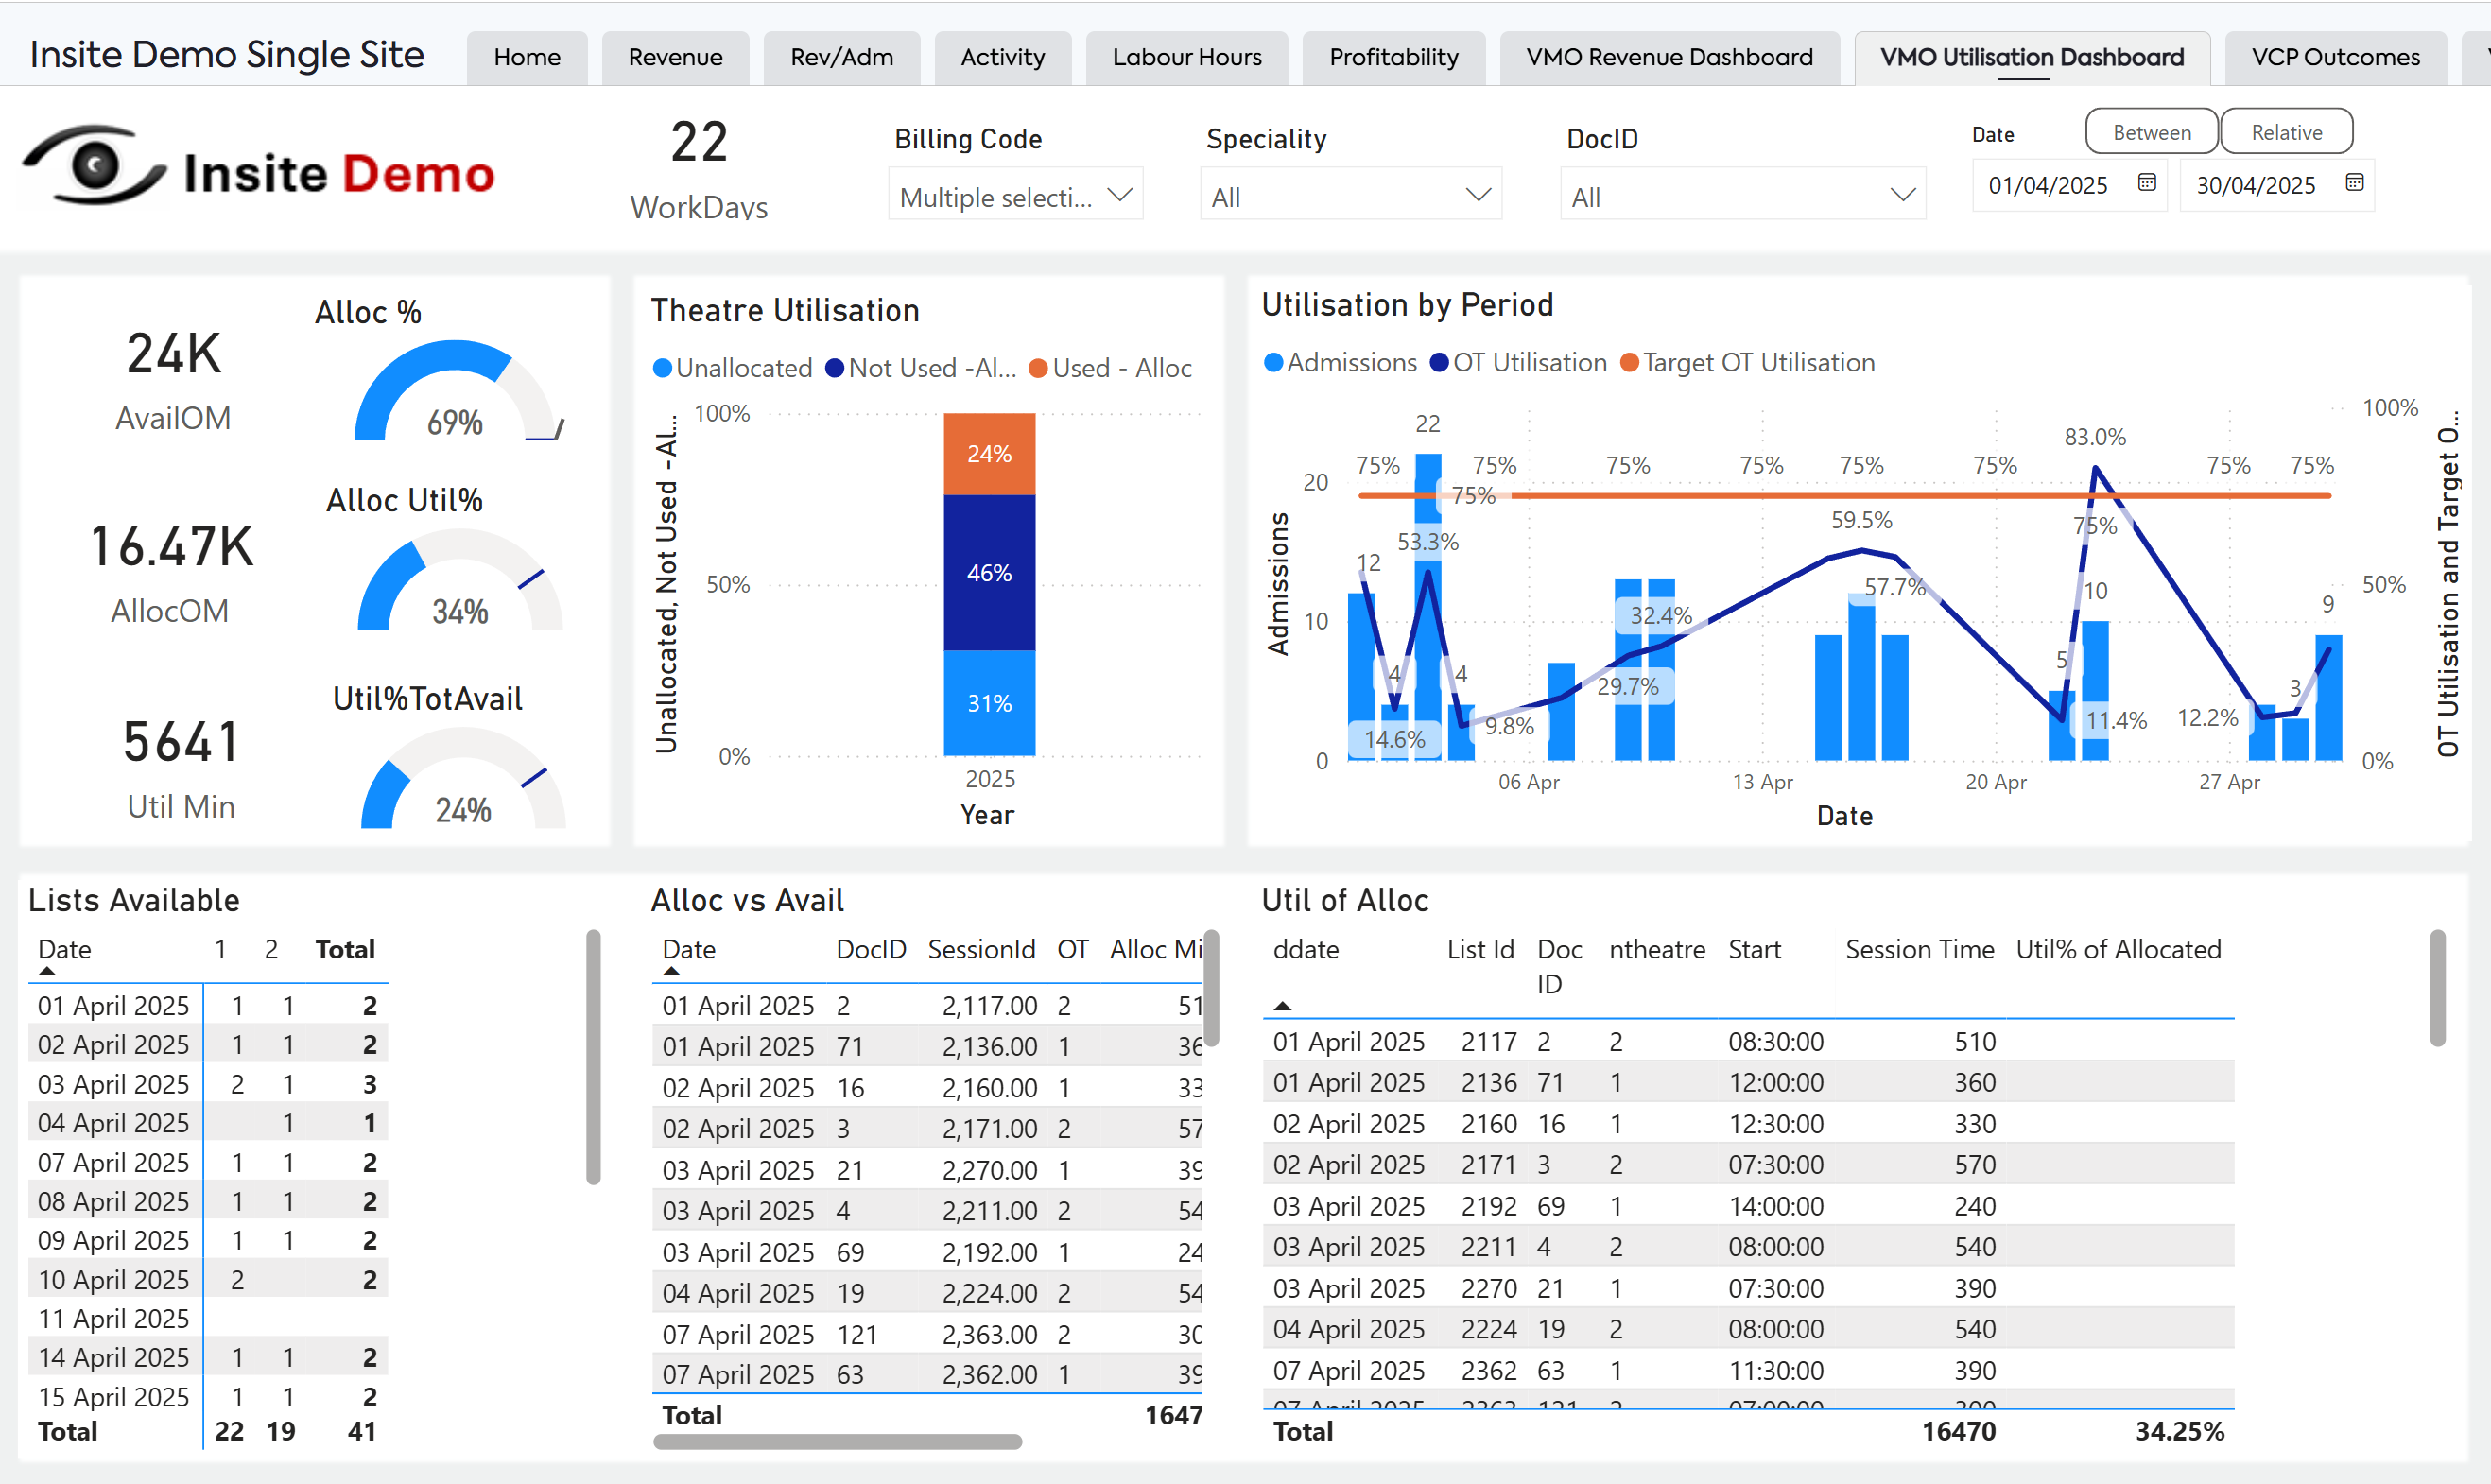2491x1484 pixels.
Task: Expand the Speciality dropdown
Action: pyautogui.click(x=1478, y=195)
